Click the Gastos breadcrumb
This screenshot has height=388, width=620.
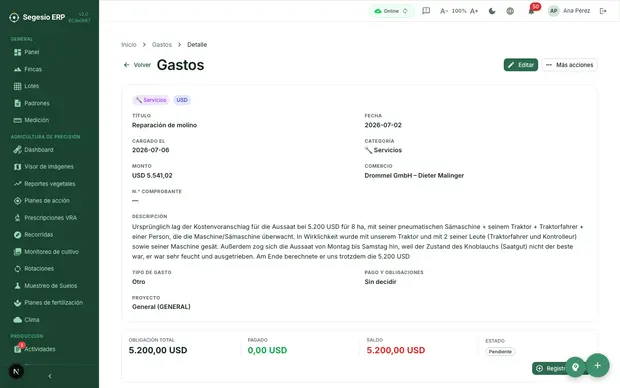tap(162, 45)
